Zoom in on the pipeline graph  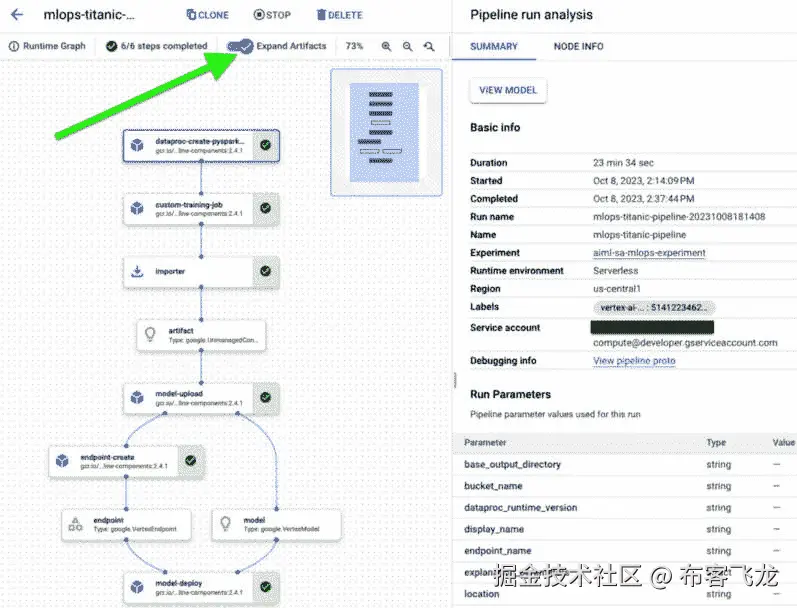point(386,46)
